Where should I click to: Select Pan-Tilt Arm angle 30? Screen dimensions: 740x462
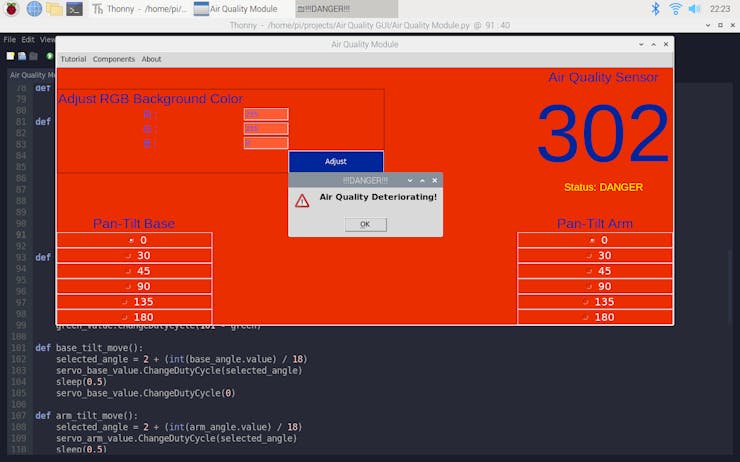coord(595,255)
